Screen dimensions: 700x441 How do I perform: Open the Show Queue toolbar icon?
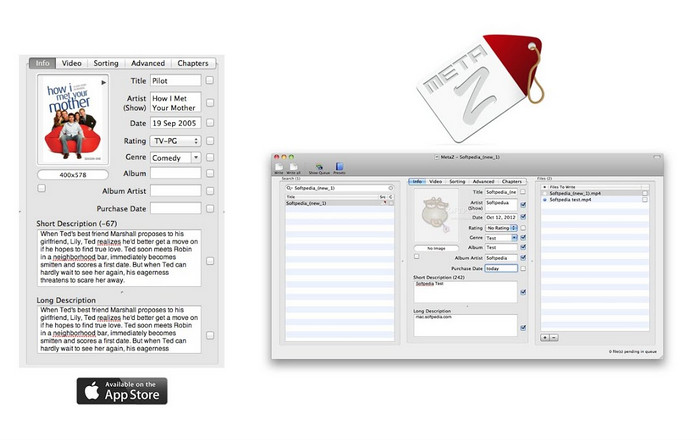pyautogui.click(x=319, y=168)
